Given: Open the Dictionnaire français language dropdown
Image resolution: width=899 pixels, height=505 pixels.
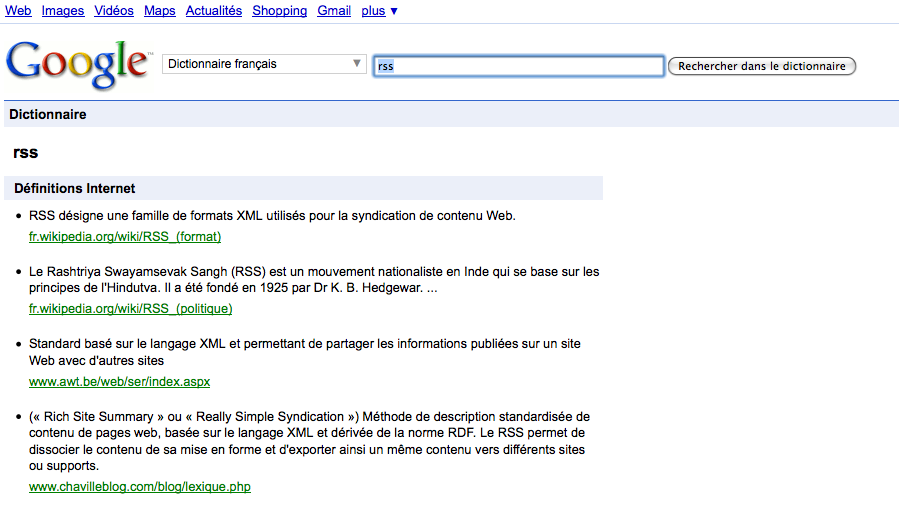Looking at the screenshot, I should coord(264,65).
